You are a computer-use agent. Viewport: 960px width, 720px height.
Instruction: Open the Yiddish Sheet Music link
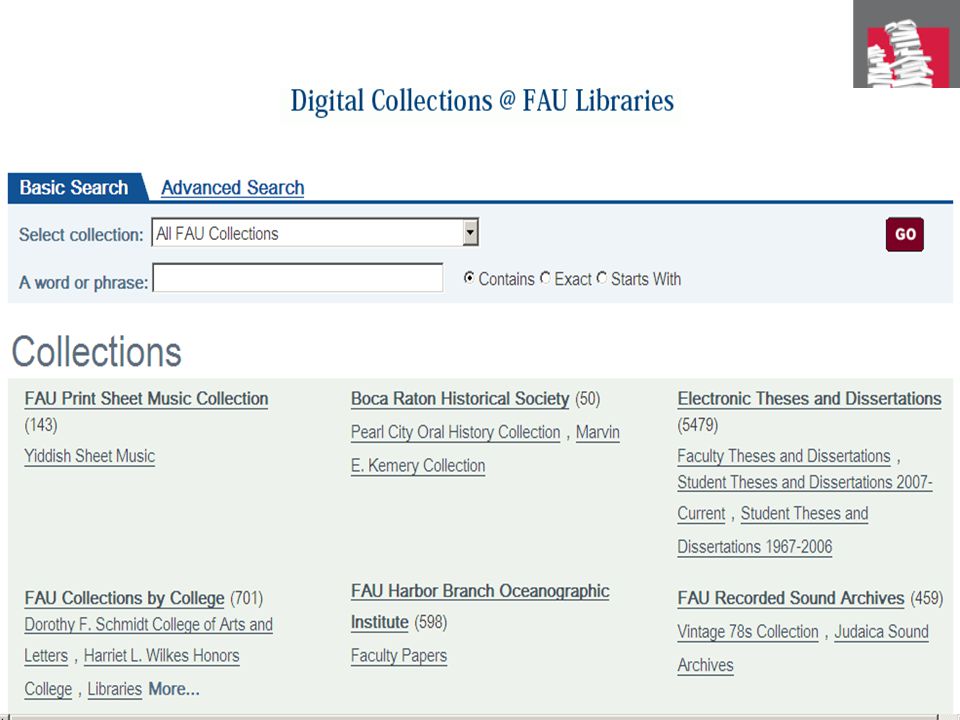[89, 456]
